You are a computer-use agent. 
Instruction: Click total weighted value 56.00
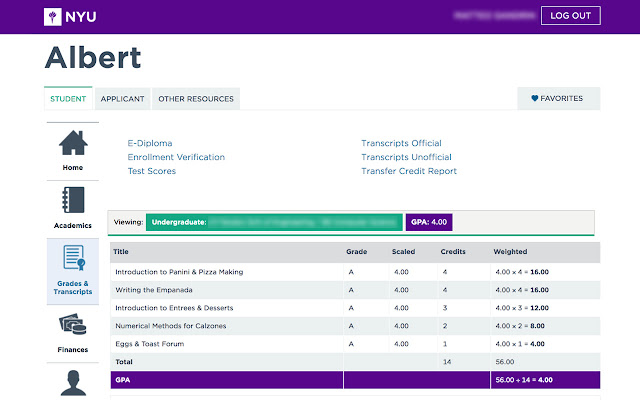[505, 362]
